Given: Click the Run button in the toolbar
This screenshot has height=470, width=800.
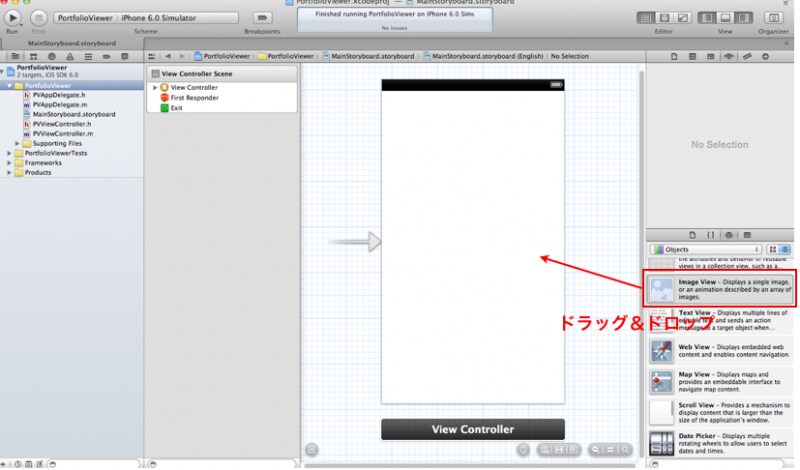Looking at the screenshot, I should click(x=12, y=18).
